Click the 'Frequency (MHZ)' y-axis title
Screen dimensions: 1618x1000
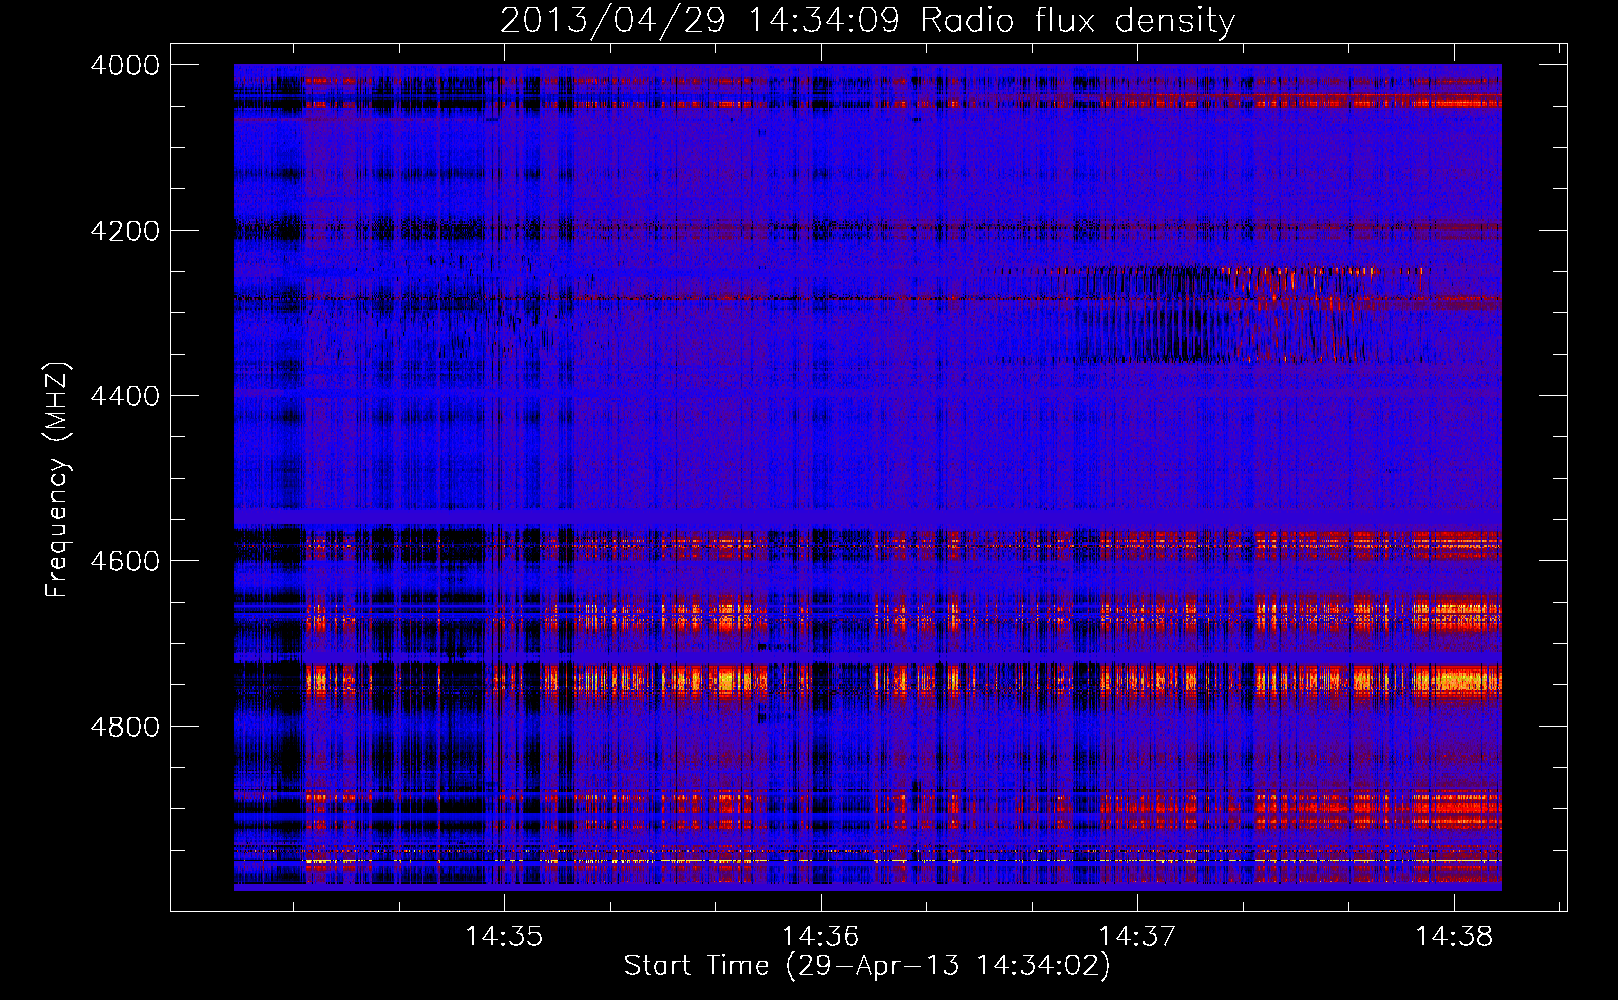click(x=58, y=480)
